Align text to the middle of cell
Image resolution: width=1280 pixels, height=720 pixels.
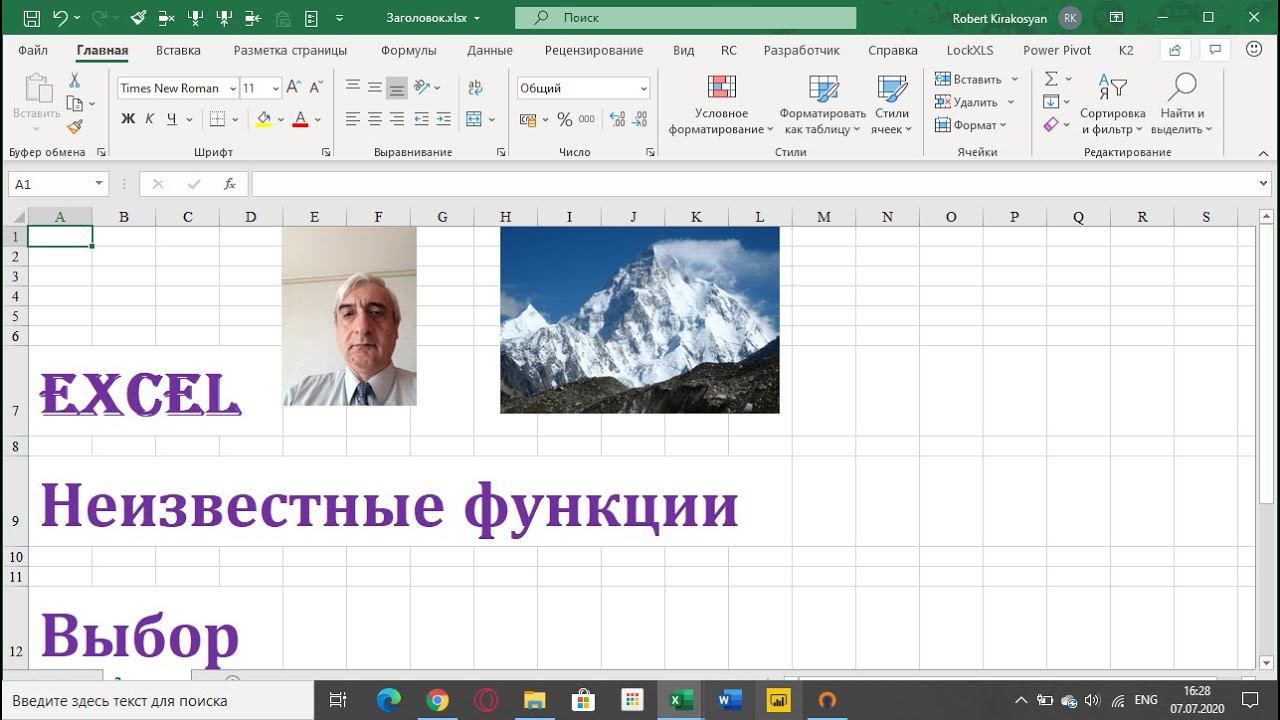point(375,87)
